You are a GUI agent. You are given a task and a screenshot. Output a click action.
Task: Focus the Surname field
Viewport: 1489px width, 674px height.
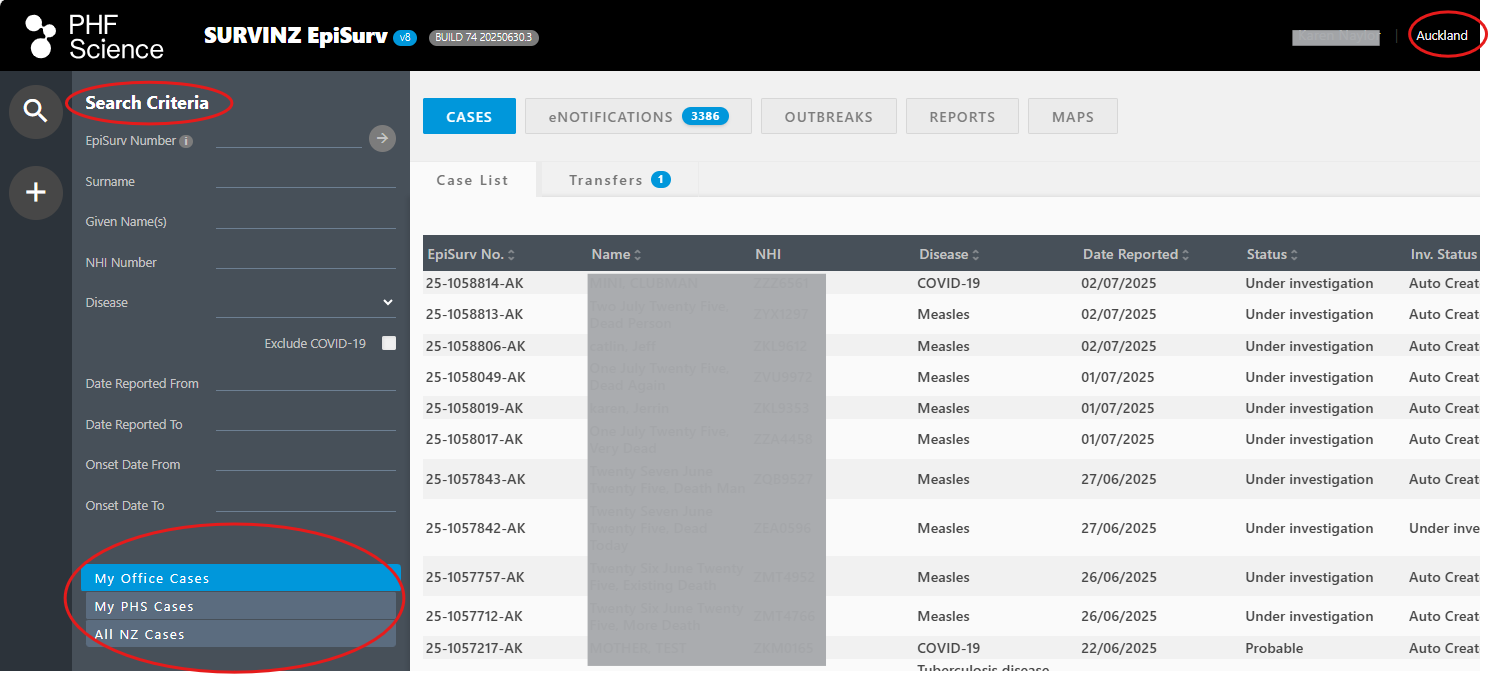tap(306, 180)
